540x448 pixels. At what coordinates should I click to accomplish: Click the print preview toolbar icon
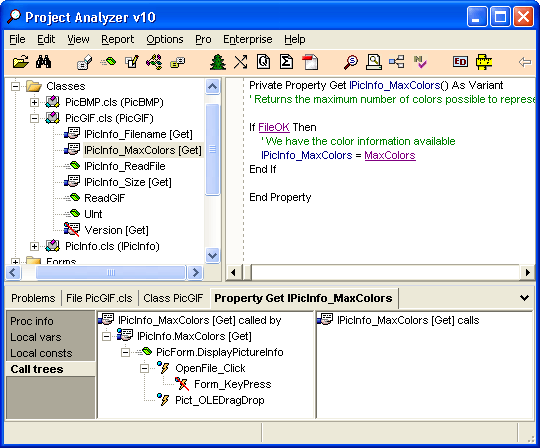pos(374,62)
